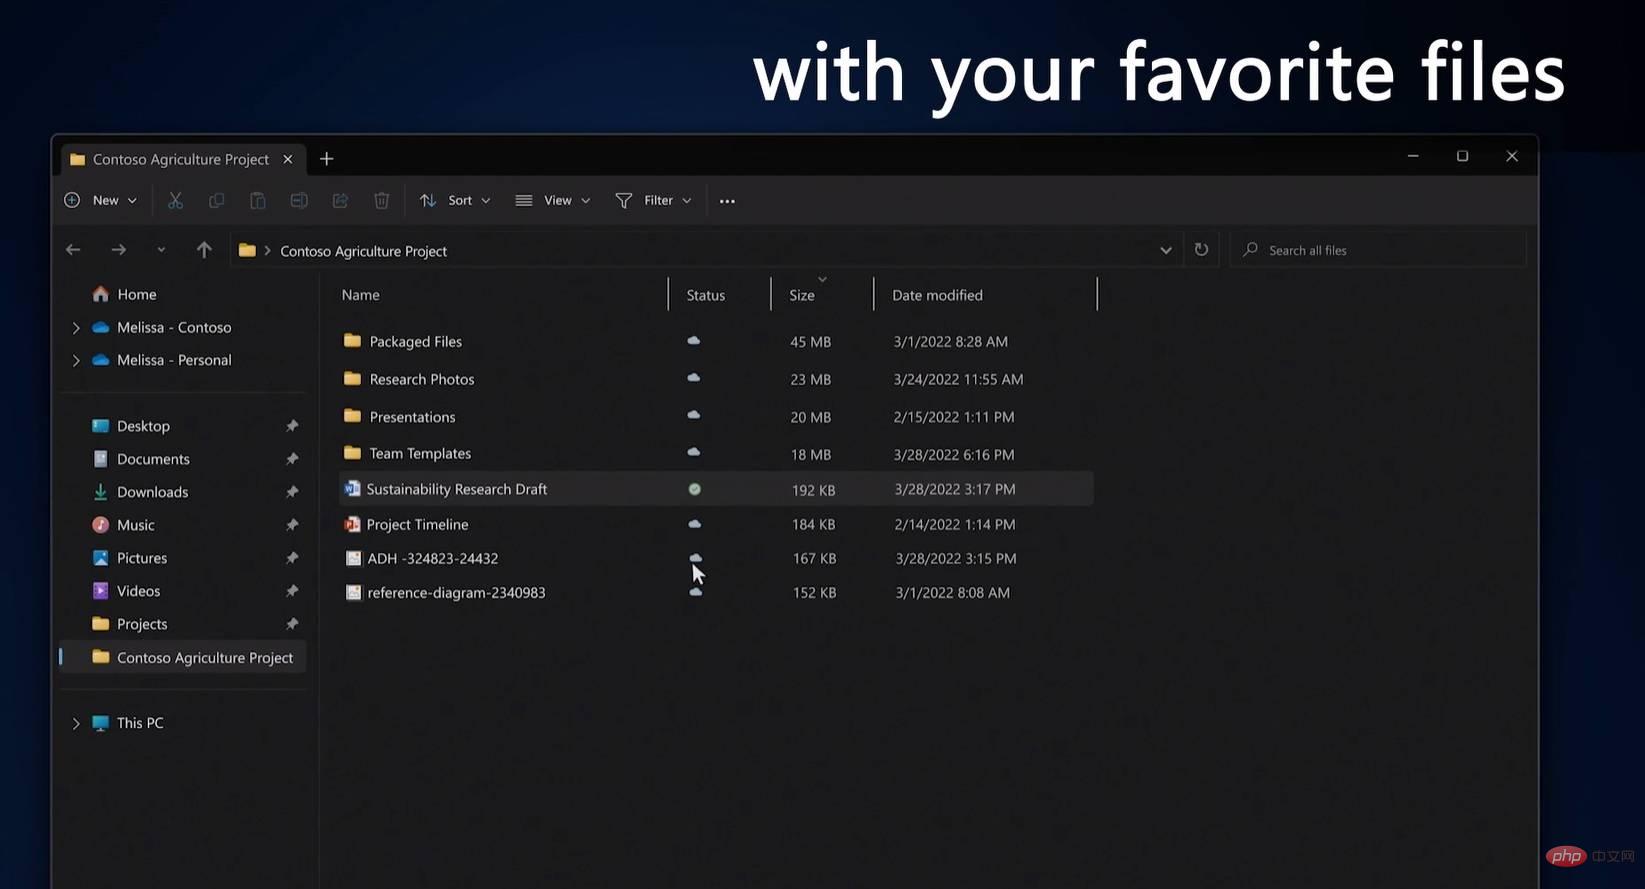Open the View dropdown
The width and height of the screenshot is (1645, 889).
click(x=553, y=201)
